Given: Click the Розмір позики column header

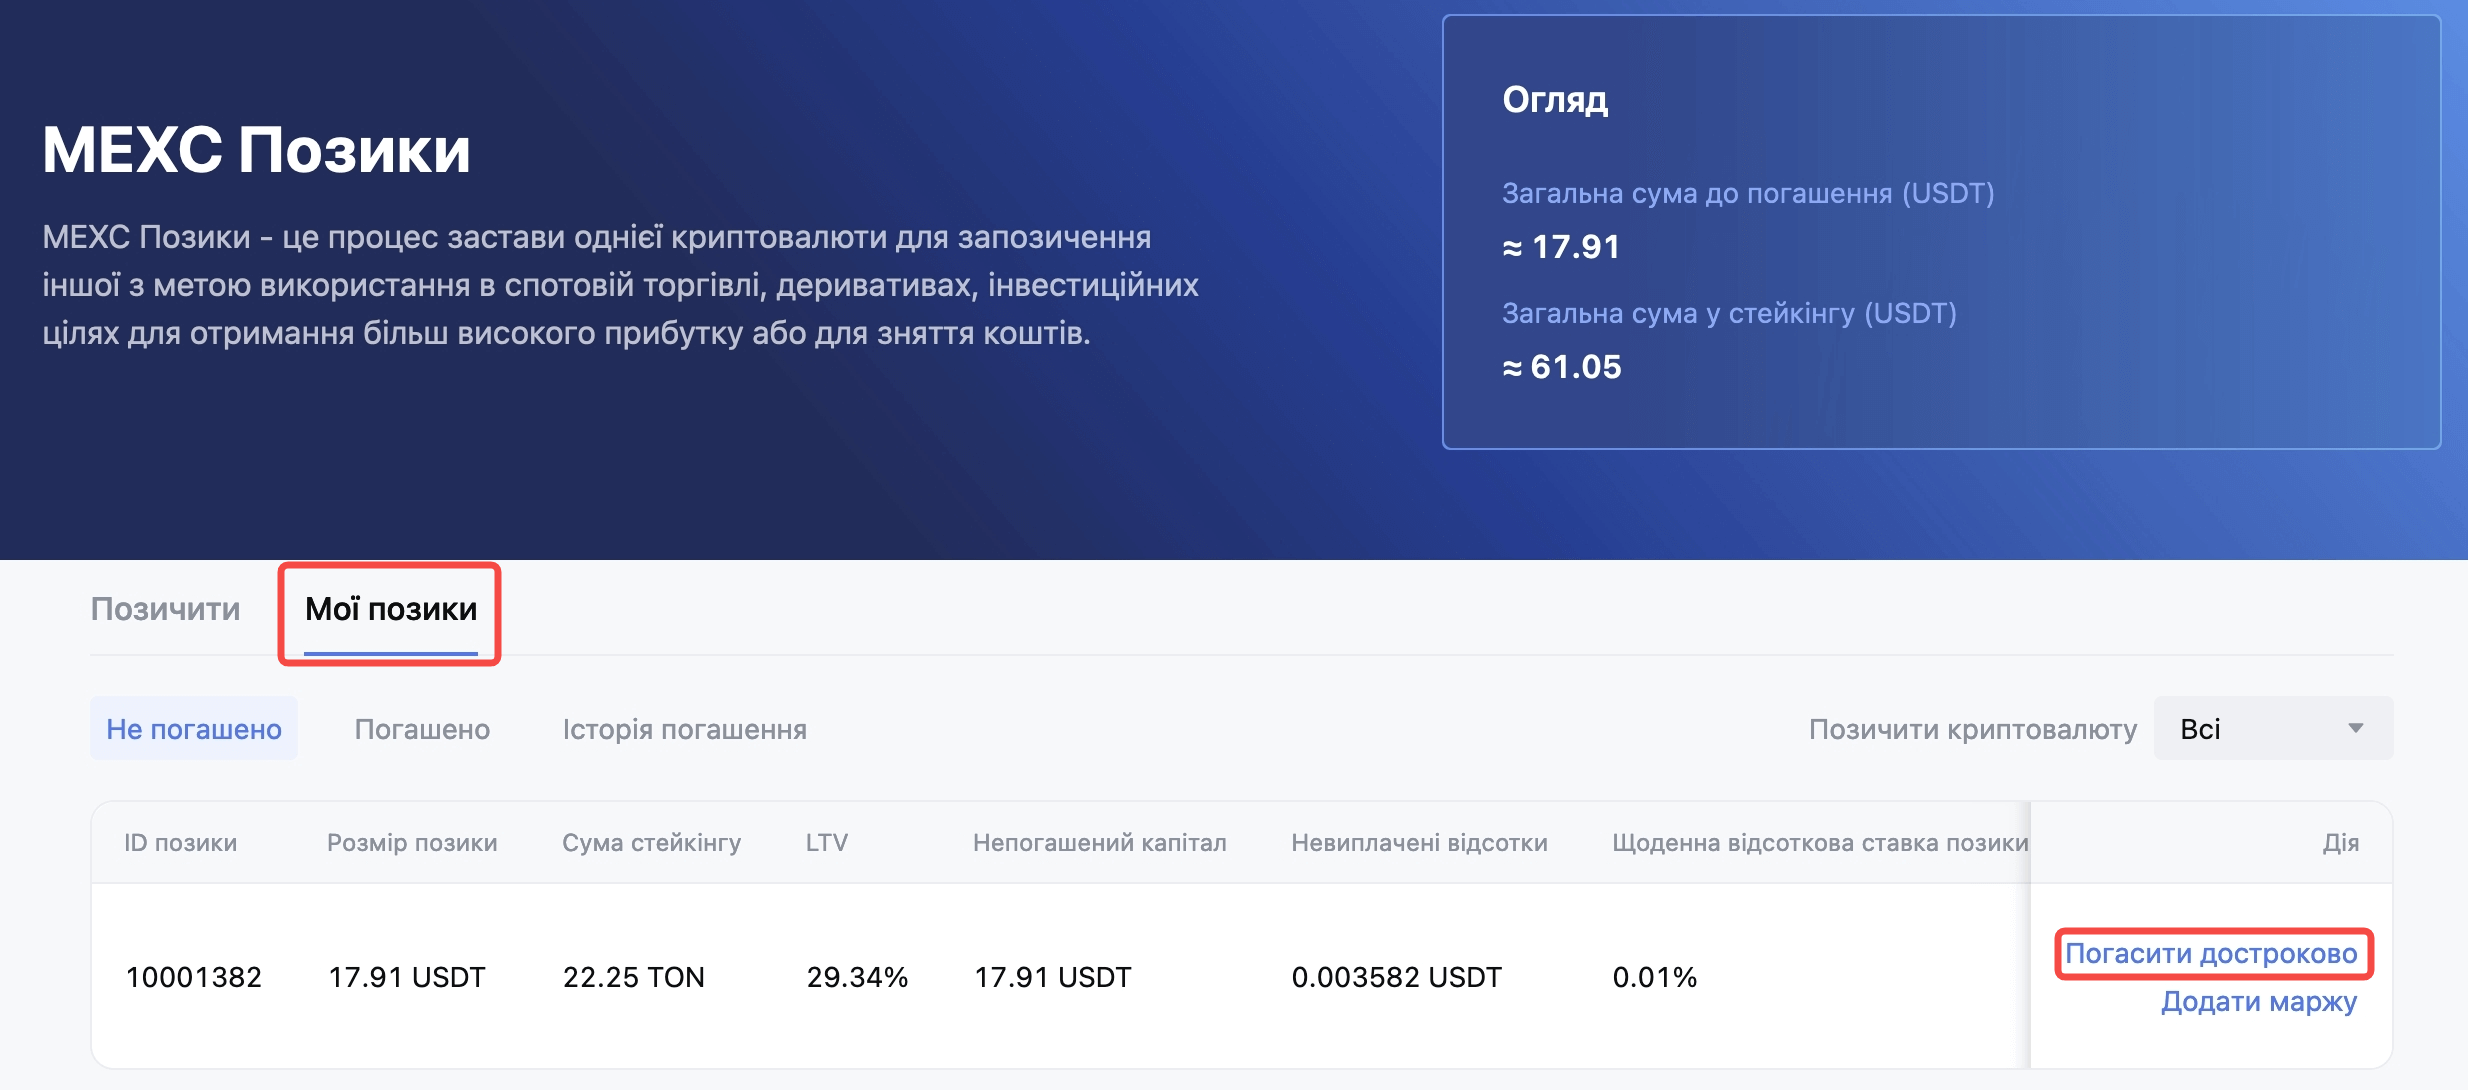Looking at the screenshot, I should (412, 843).
